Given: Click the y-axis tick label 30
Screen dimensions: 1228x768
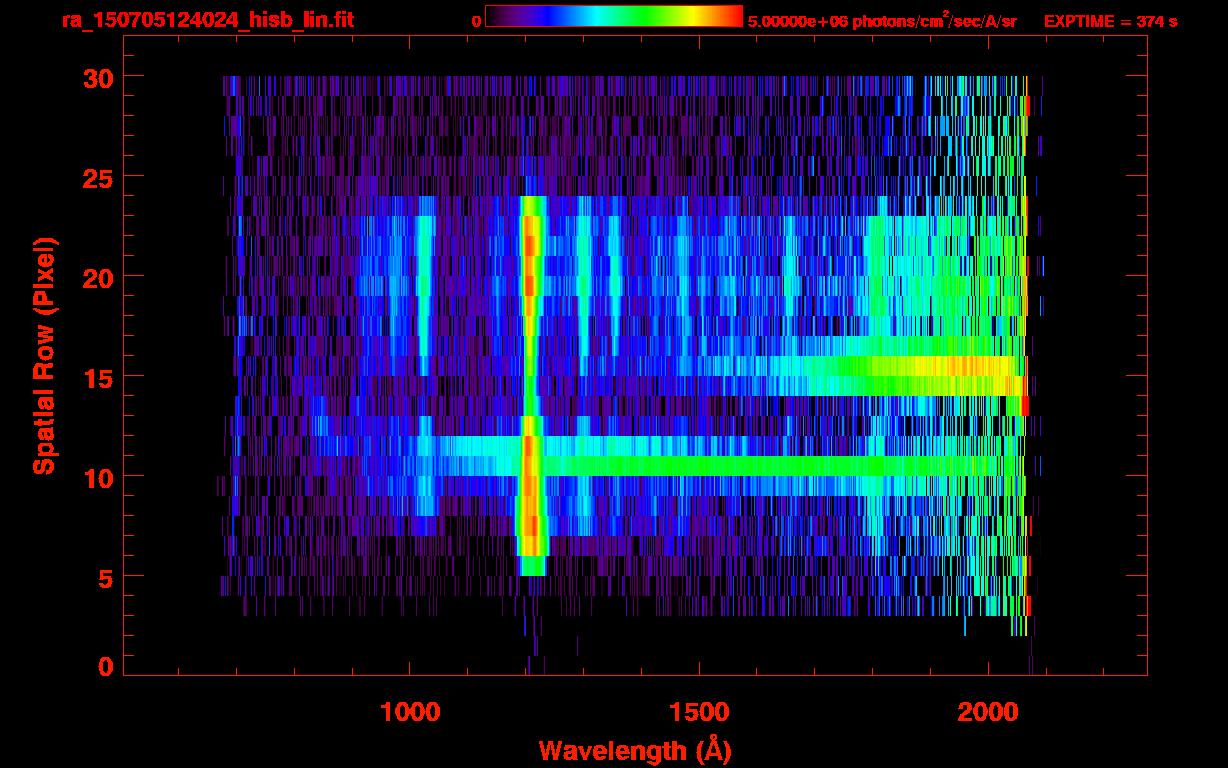Looking at the screenshot, I should [x=97, y=77].
